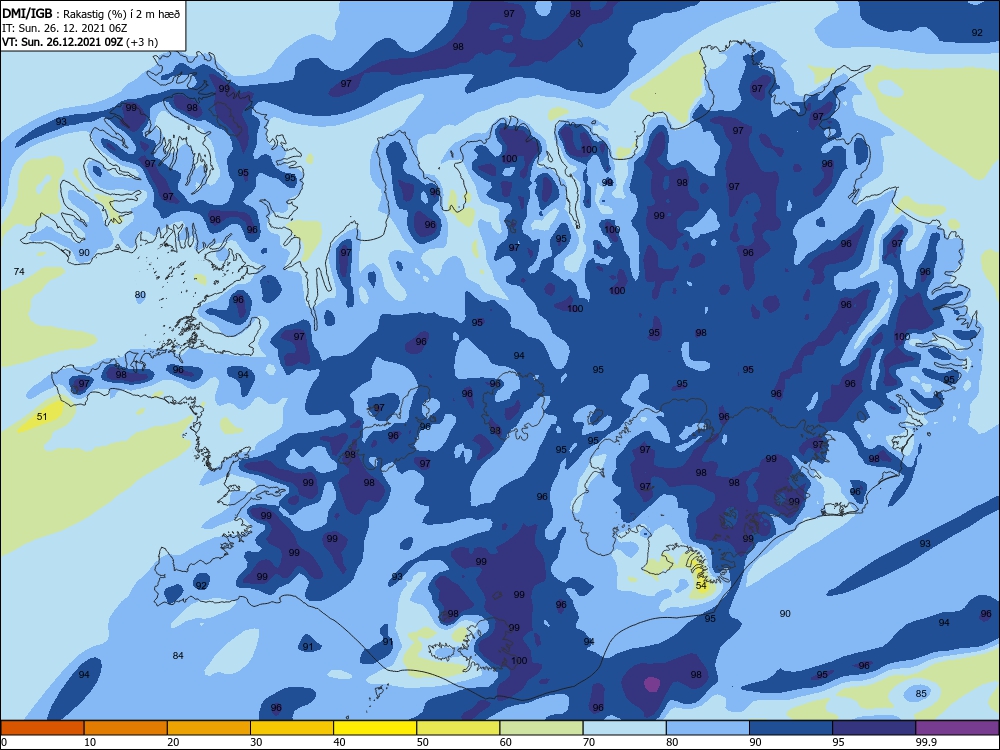1000x750 pixels.
Task: Click the pale green 60–70 legend swatch
Action: tap(541, 728)
